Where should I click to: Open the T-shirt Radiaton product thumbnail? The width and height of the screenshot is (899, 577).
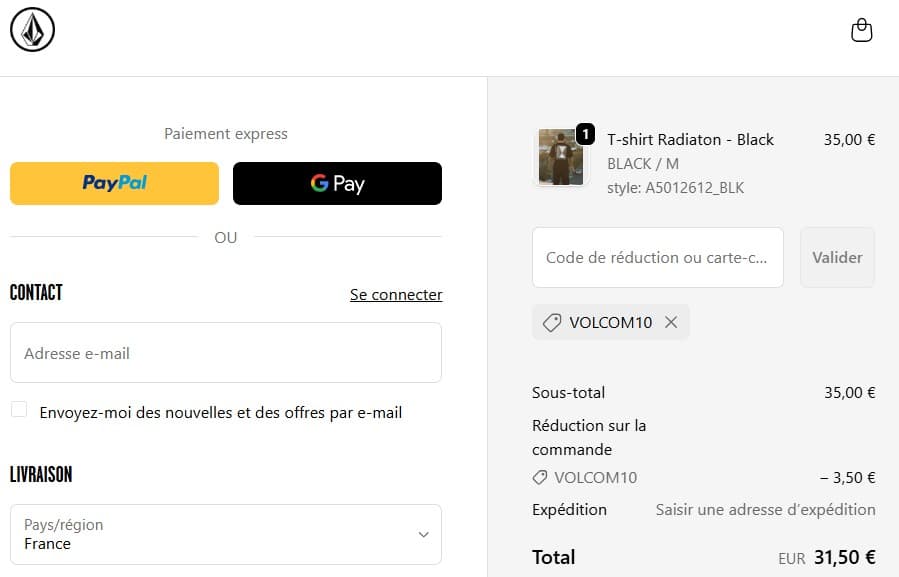tap(560, 157)
